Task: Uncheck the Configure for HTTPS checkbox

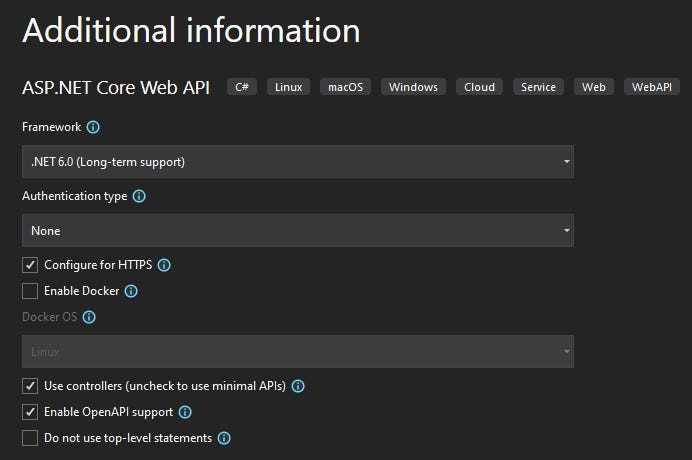Action: click(30, 265)
